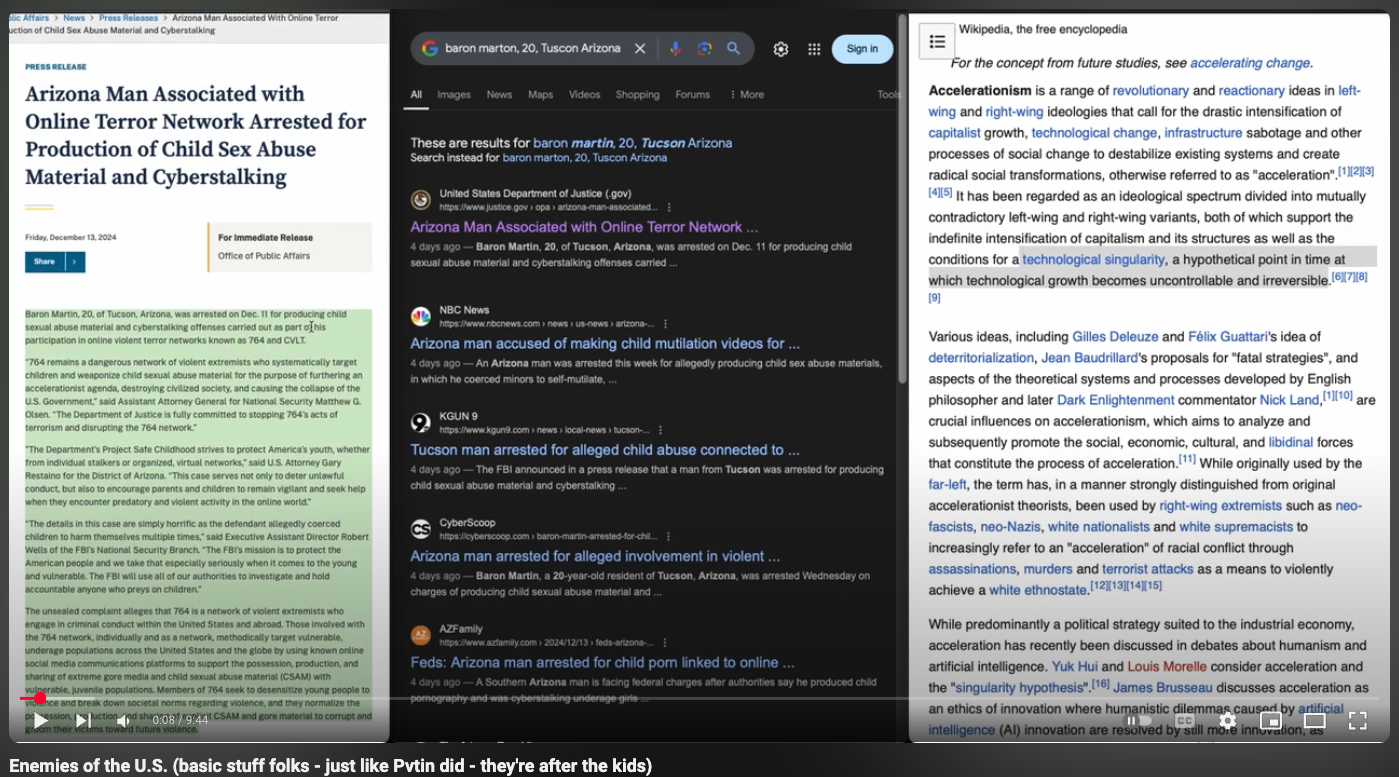Toggle the autoplay switch in player
This screenshot has width=1399, height=777.
(1140, 720)
